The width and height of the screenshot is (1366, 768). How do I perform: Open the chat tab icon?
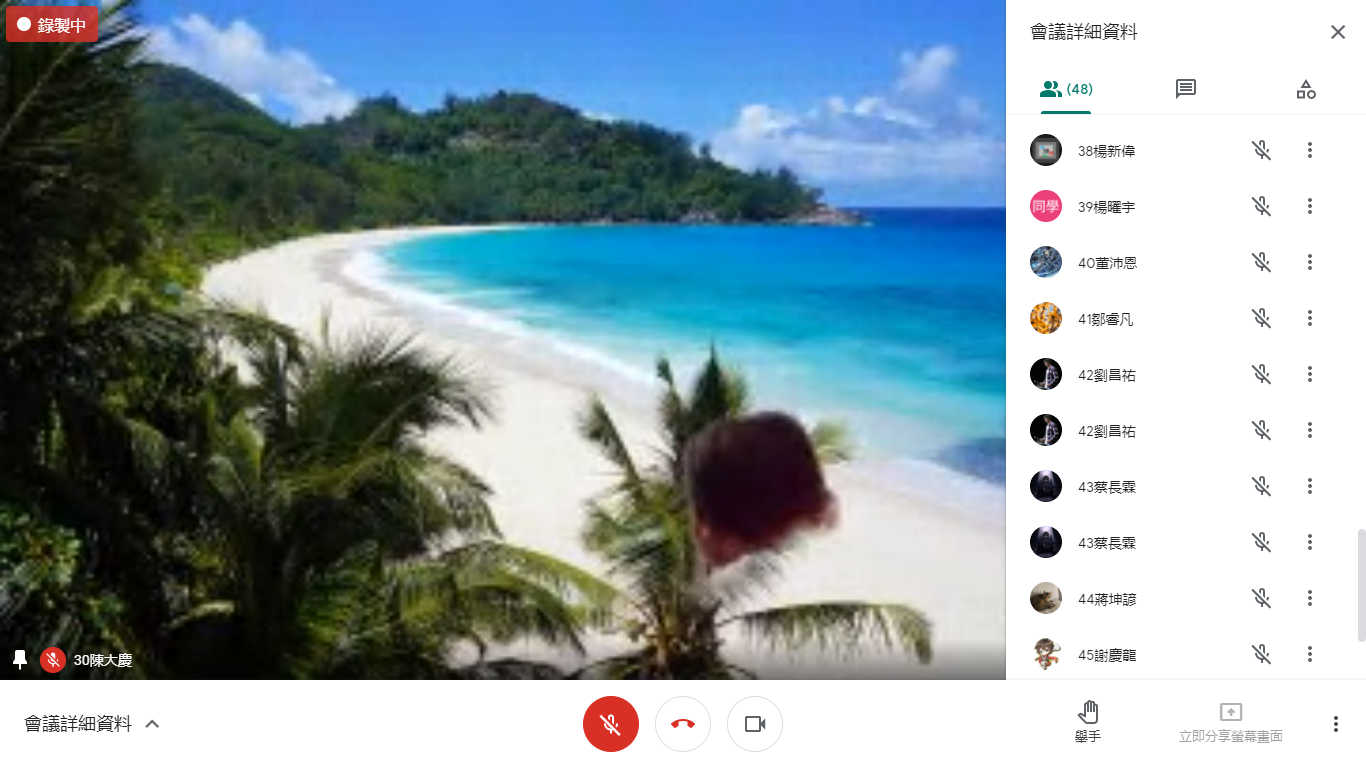(1185, 89)
